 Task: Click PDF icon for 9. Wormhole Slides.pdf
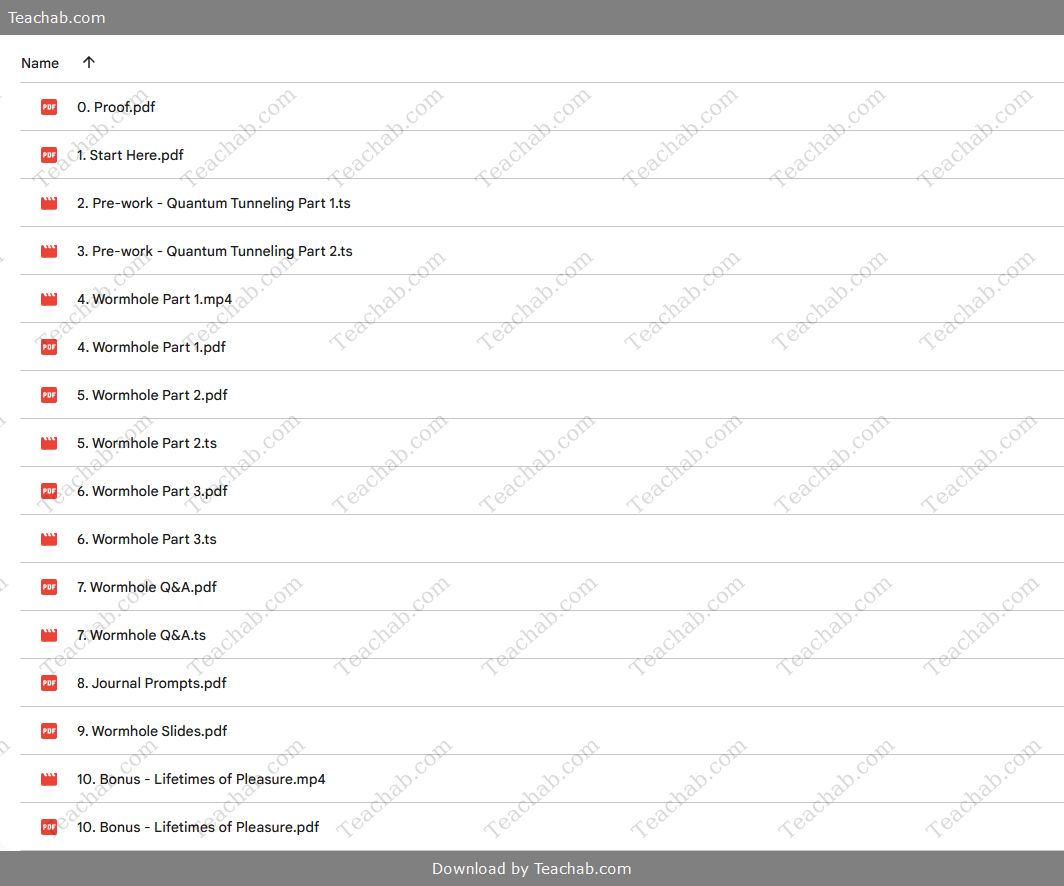point(49,731)
